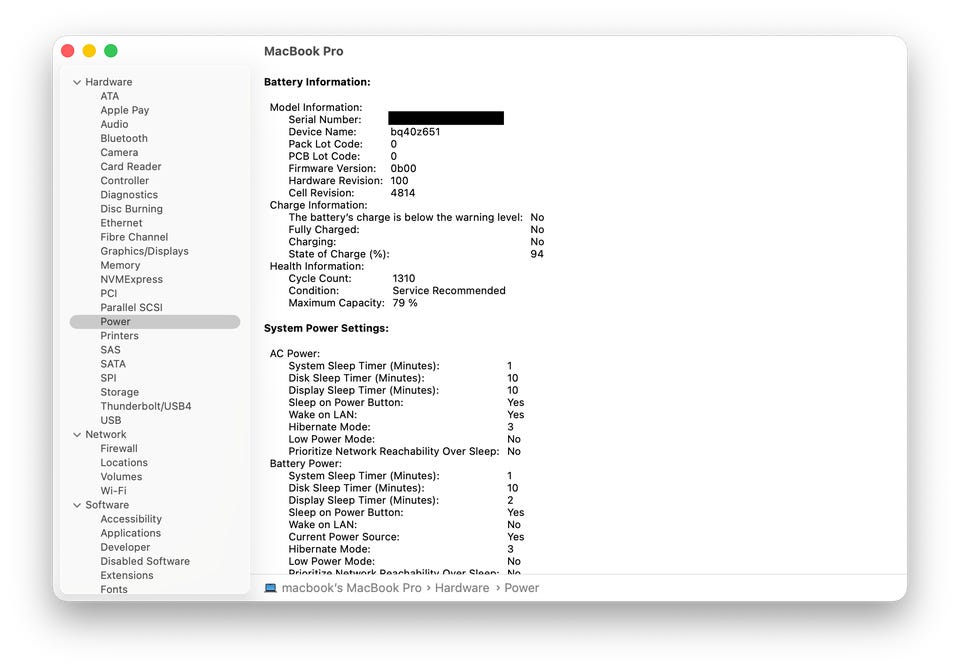Viewport: 960px width, 671px height.
Task: Open the Bluetooth section
Action: [x=124, y=138]
